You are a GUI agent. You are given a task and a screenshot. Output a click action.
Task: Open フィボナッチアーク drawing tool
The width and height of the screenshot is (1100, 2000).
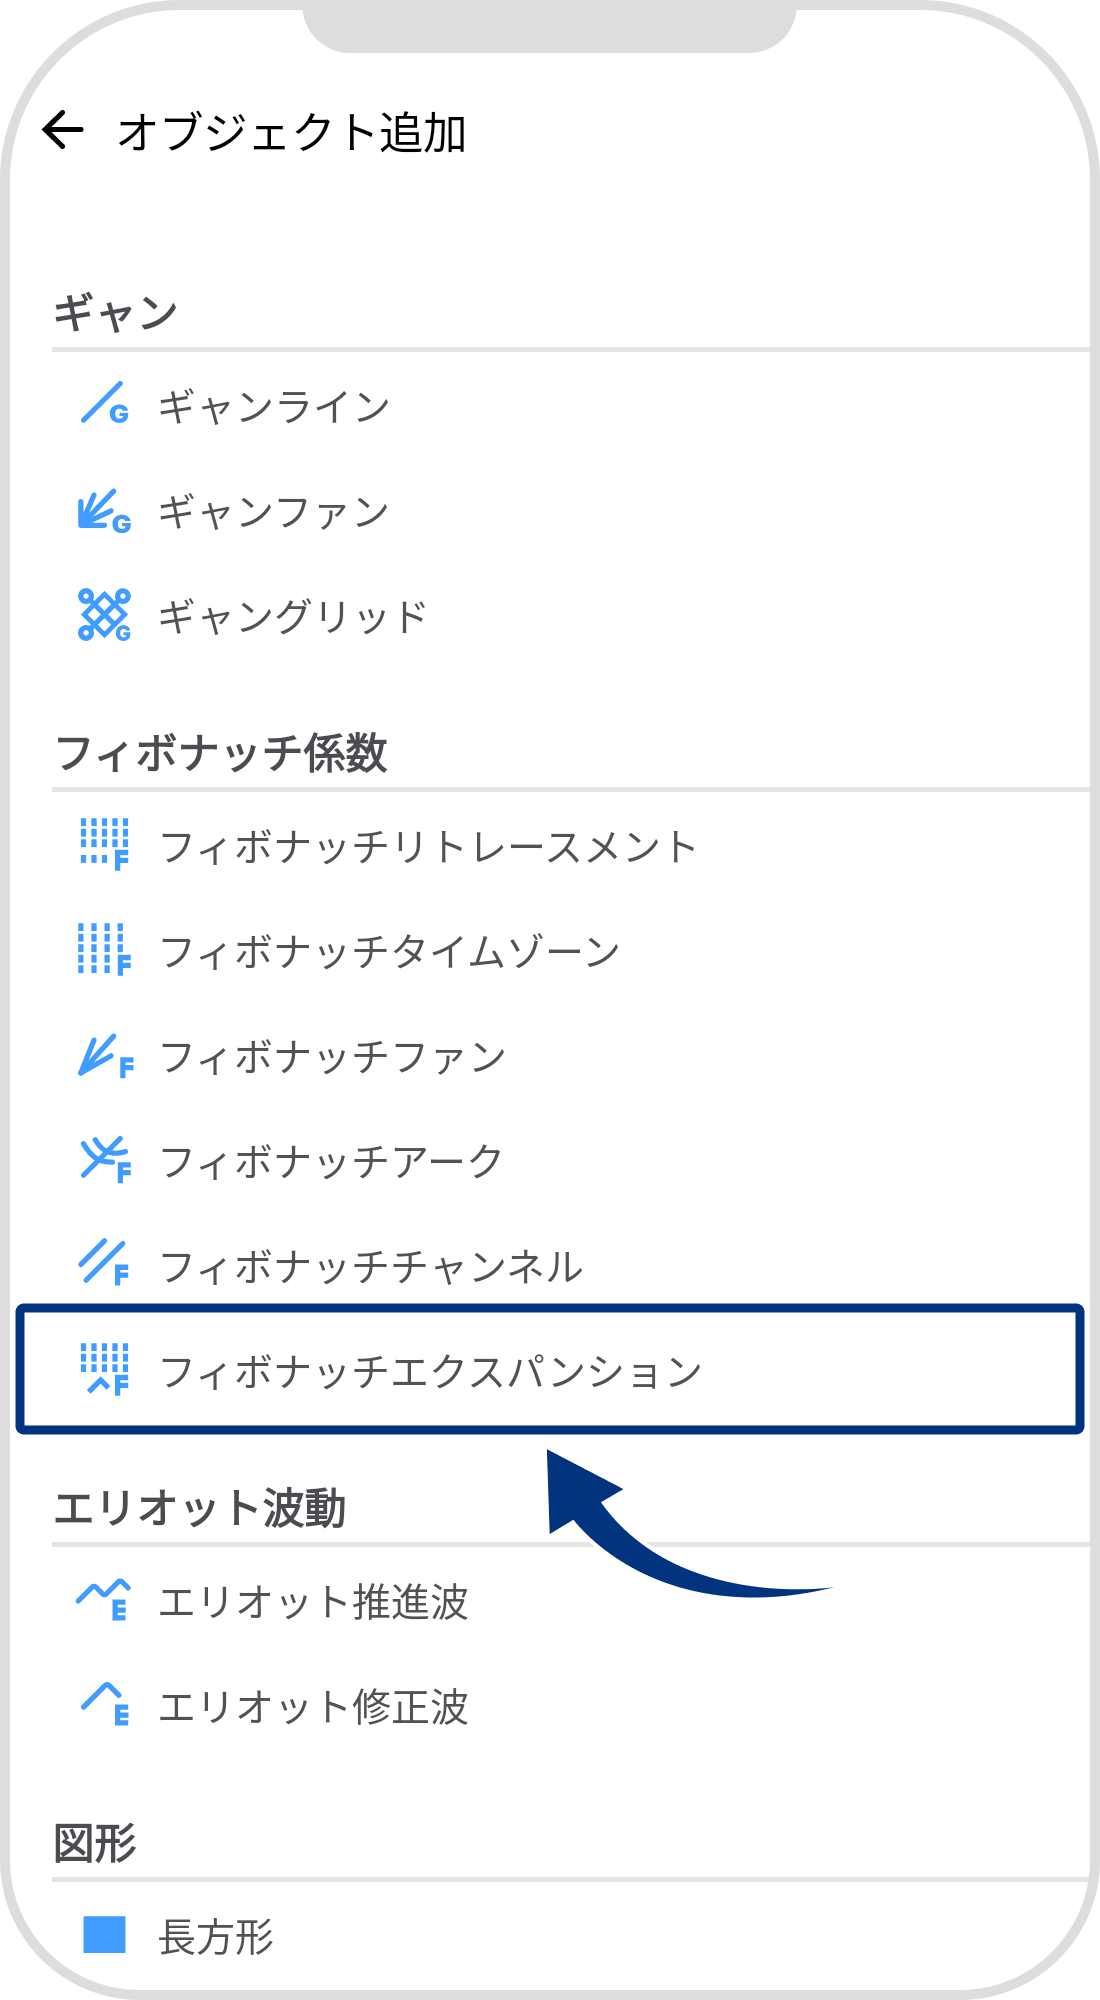pos(330,1160)
